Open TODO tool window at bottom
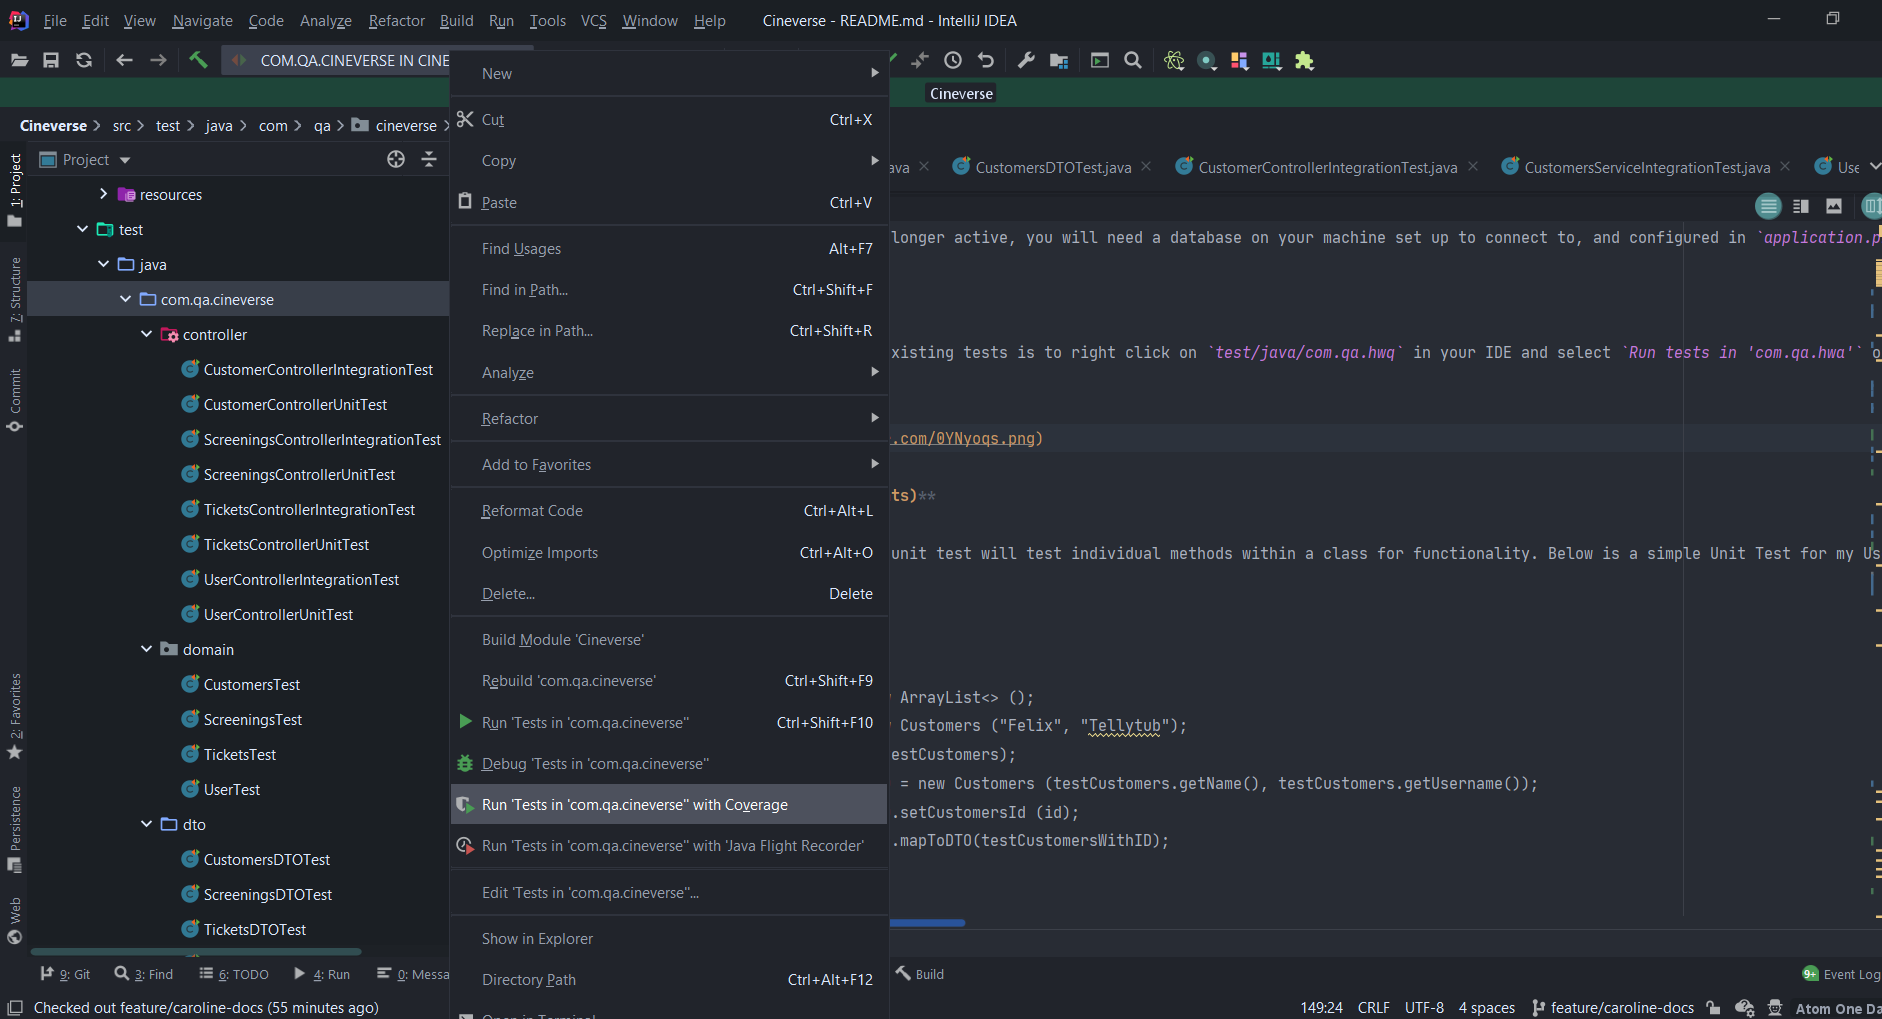Viewport: 1882px width, 1019px height. (x=234, y=974)
